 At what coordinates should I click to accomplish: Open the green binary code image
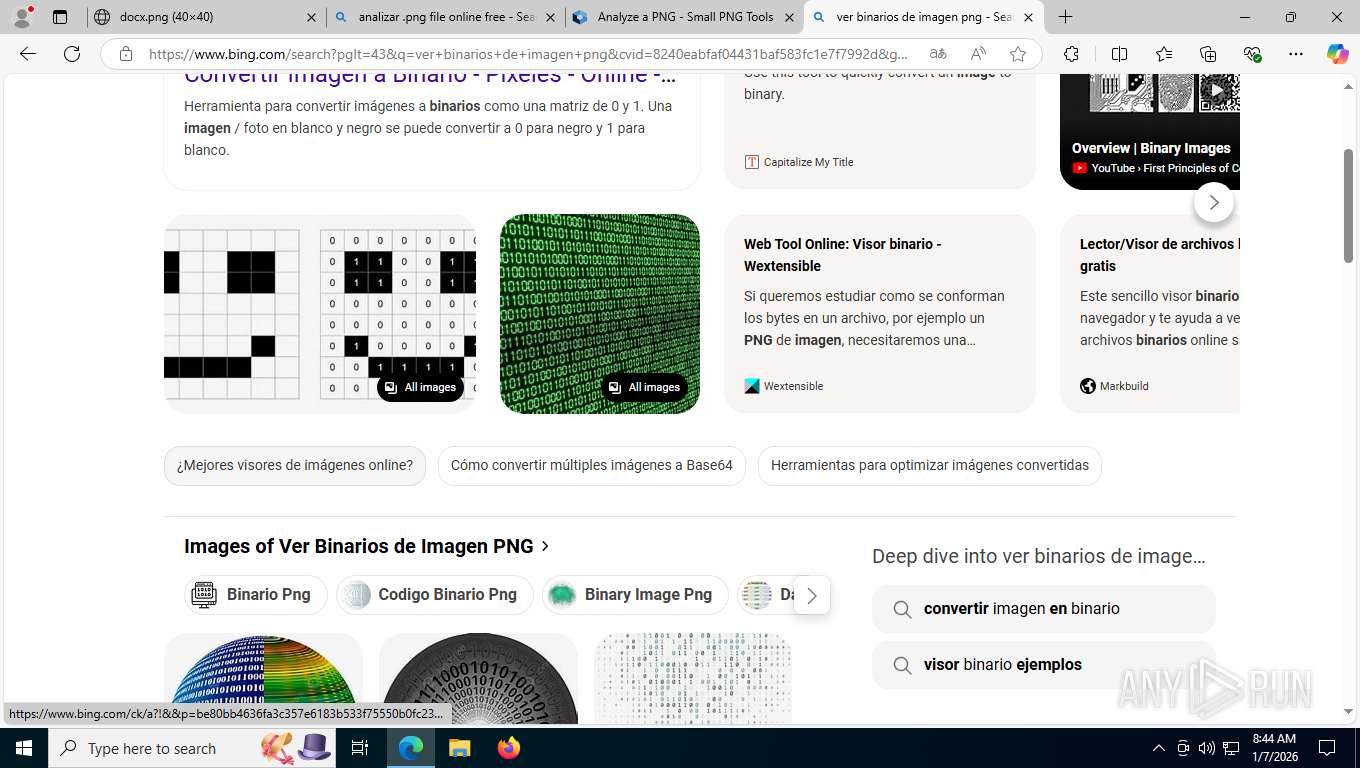[600, 314]
